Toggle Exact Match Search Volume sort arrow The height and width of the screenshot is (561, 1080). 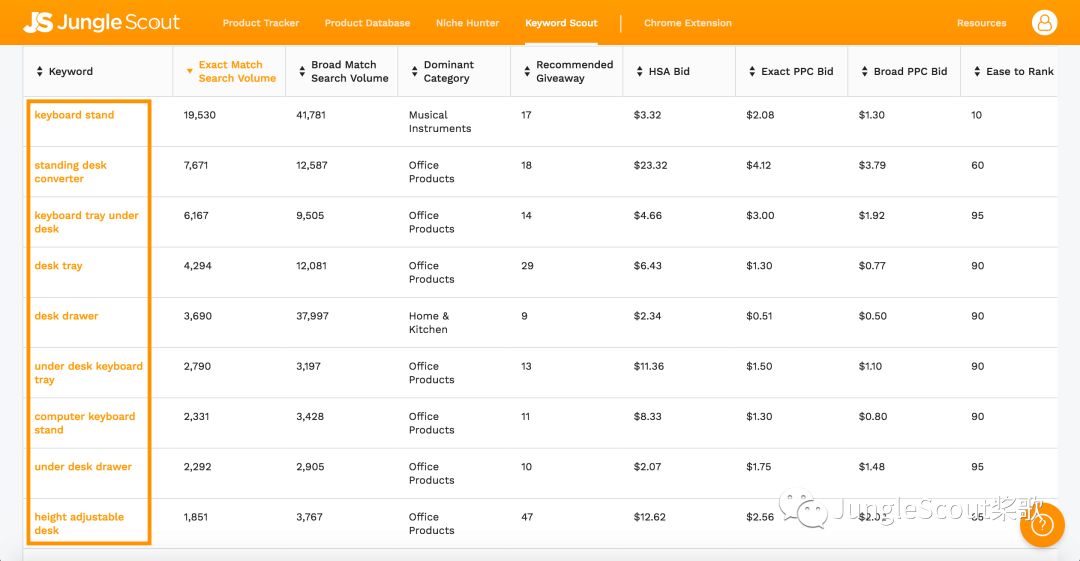(189, 71)
